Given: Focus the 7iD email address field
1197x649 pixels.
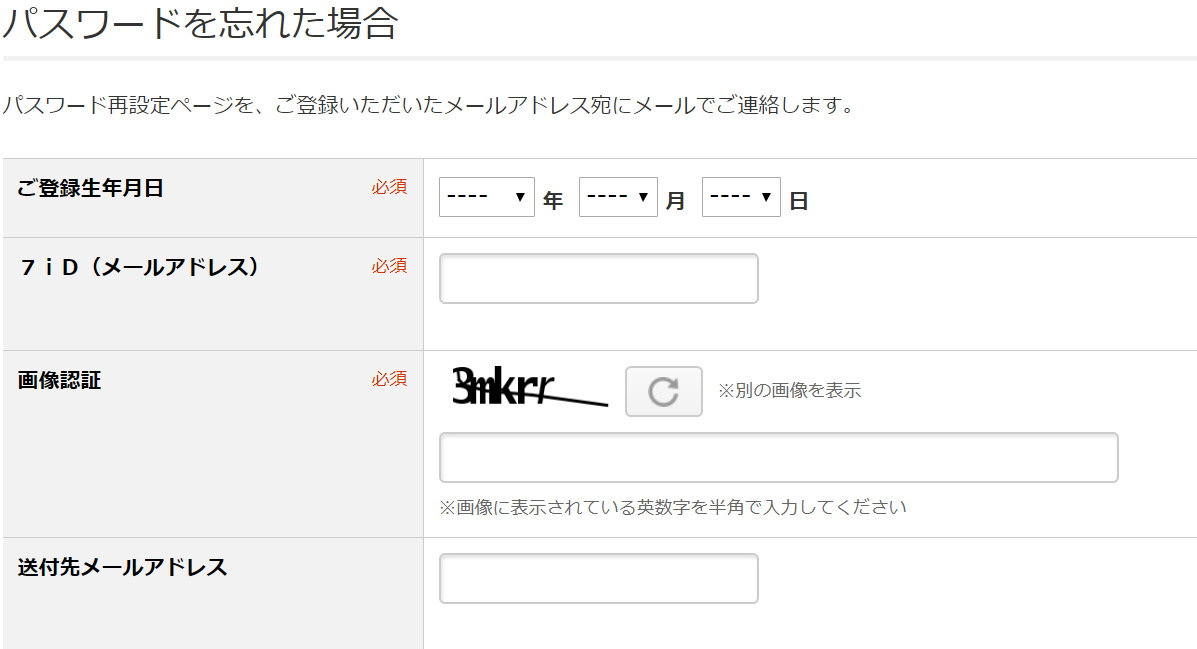Looking at the screenshot, I should 598,279.
